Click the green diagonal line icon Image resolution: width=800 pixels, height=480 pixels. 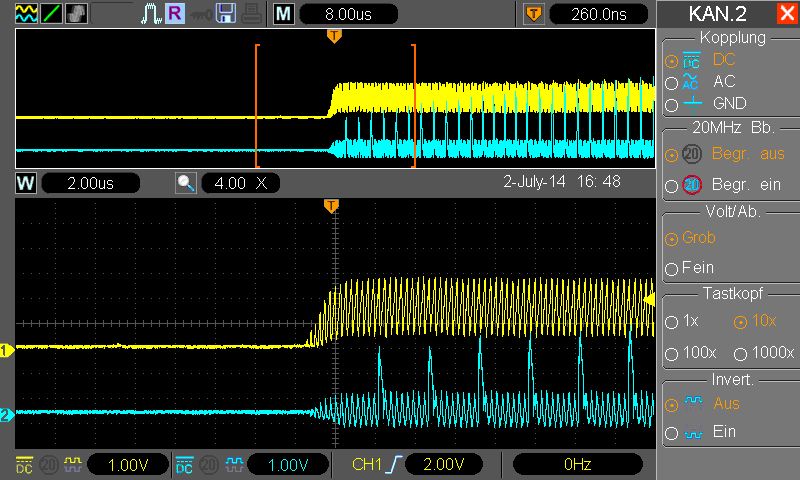[50, 15]
